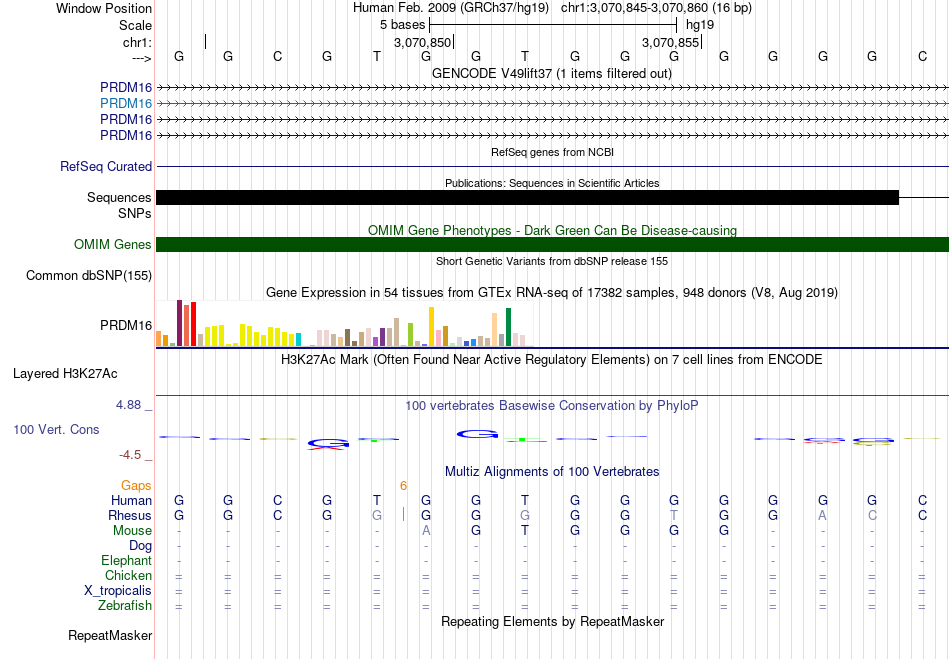Select the Mouse species label
This screenshot has width=950, height=659.
(x=132, y=531)
